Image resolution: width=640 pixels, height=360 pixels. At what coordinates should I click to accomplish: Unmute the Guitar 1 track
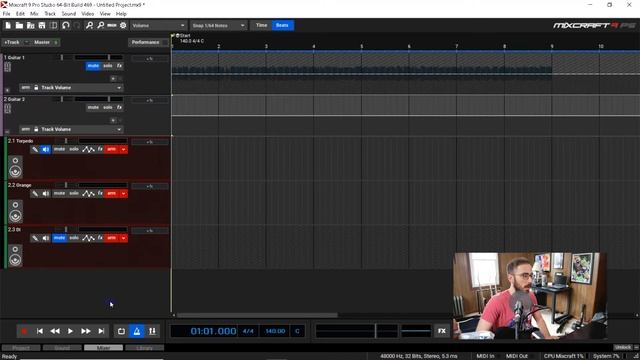[x=93, y=66]
